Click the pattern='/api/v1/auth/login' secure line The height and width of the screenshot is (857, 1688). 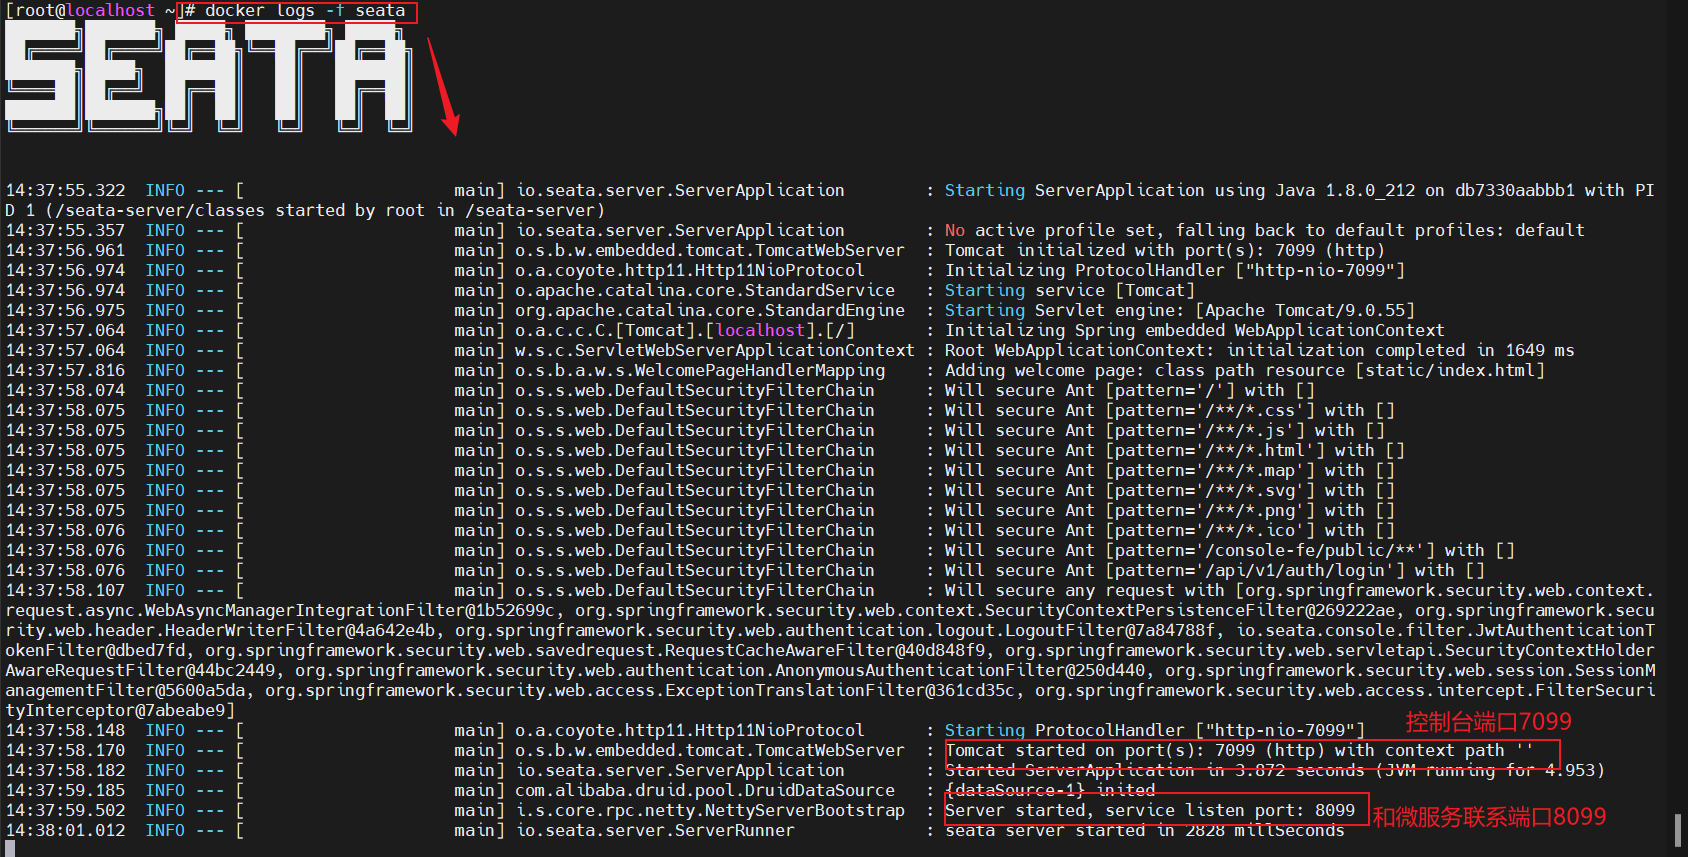pyautogui.click(x=1215, y=570)
